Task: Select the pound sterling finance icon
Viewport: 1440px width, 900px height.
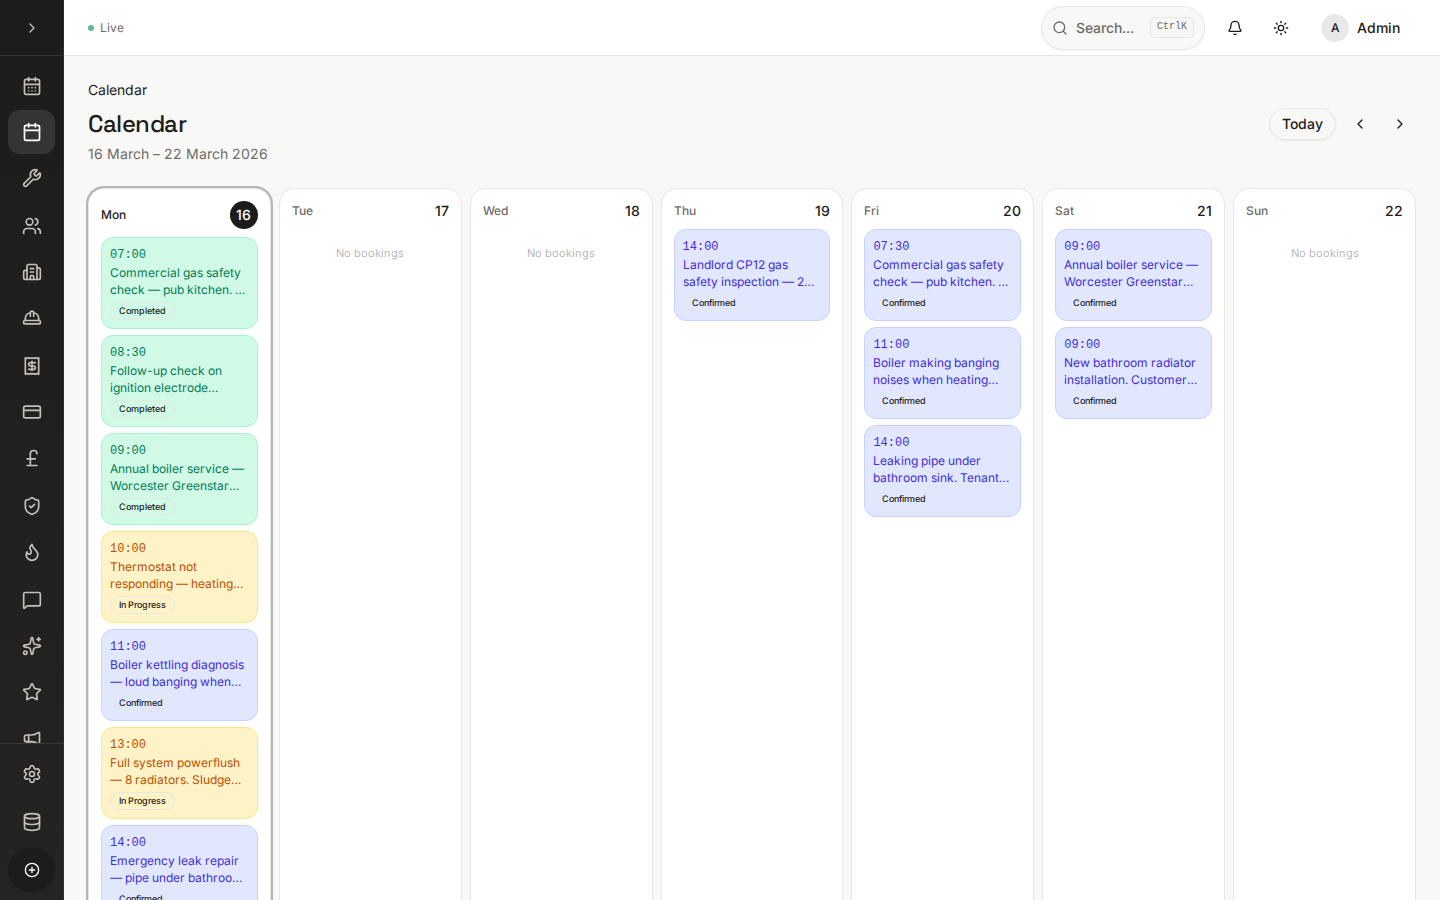Action: coord(31,458)
